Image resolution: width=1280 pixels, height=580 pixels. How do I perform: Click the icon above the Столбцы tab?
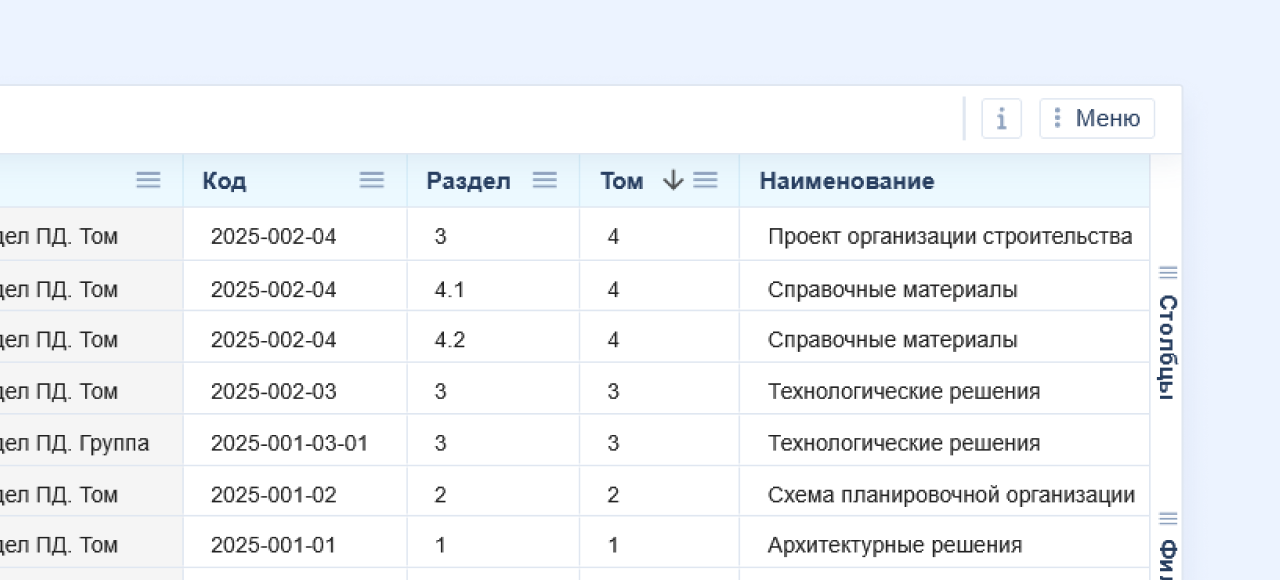click(1167, 272)
